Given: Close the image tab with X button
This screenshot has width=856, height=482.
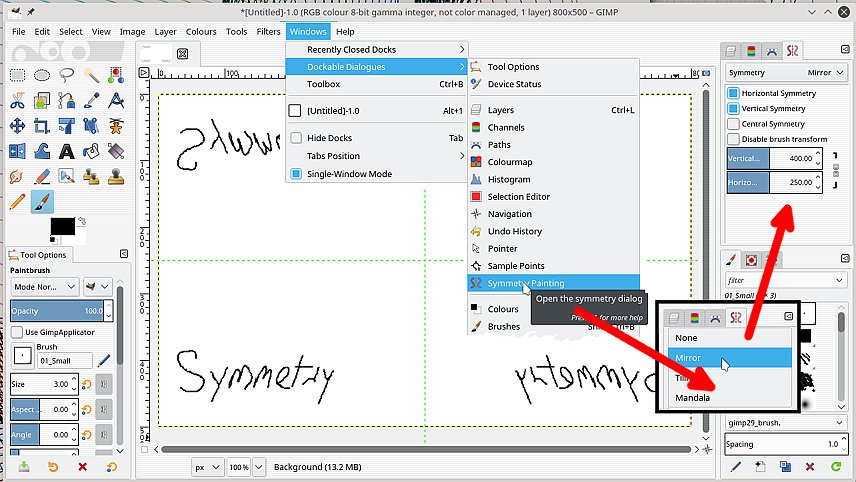Looking at the screenshot, I should (183, 53).
